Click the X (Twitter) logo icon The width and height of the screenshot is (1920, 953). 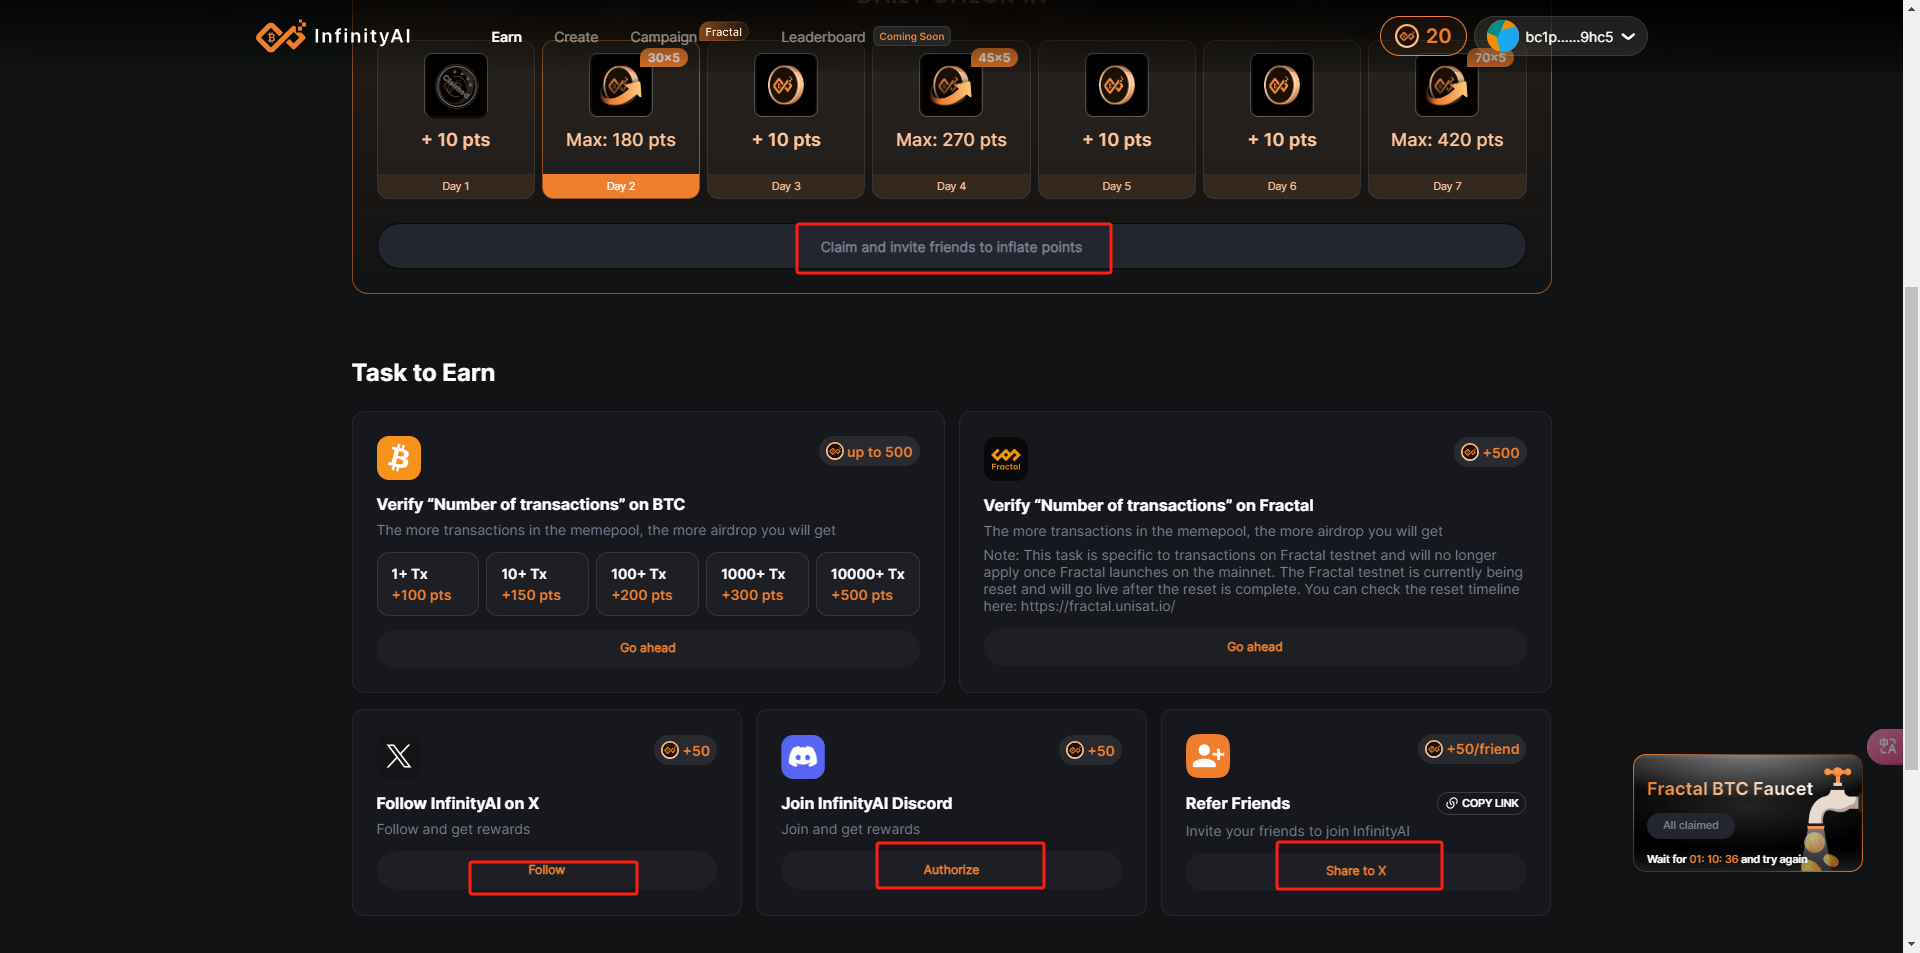click(x=399, y=756)
